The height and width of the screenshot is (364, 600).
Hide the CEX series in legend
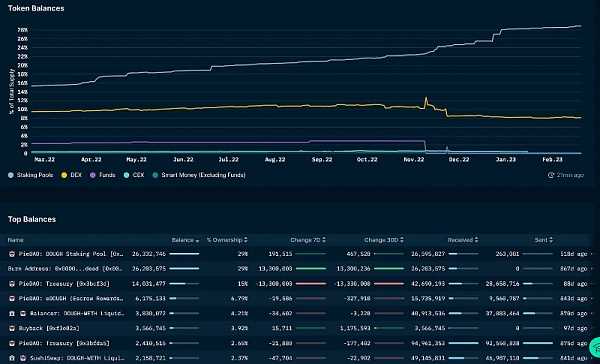click(x=134, y=175)
